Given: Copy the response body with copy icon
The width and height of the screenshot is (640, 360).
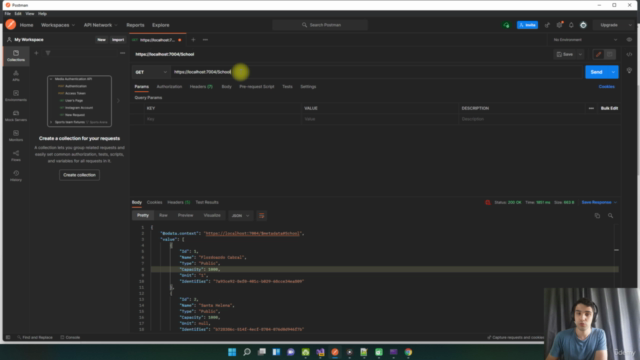Looking at the screenshot, I should pyautogui.click(x=597, y=216).
